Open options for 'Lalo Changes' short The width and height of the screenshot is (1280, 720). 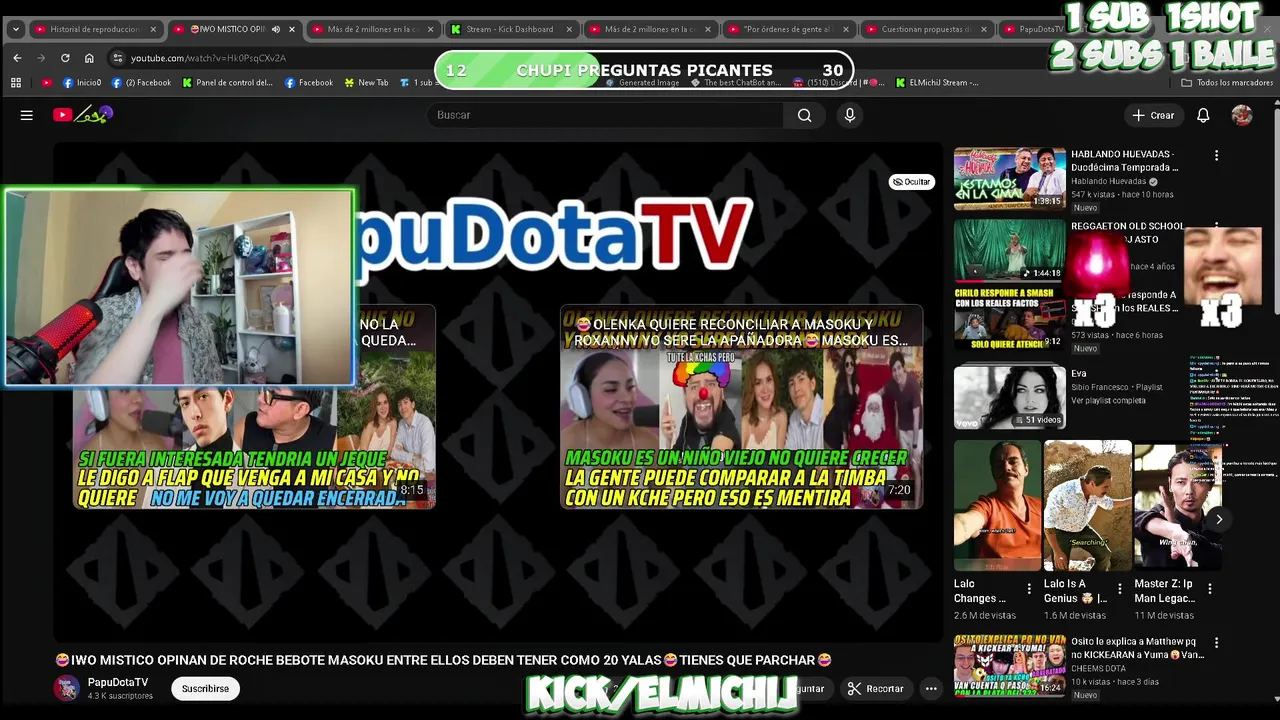click(1029, 589)
